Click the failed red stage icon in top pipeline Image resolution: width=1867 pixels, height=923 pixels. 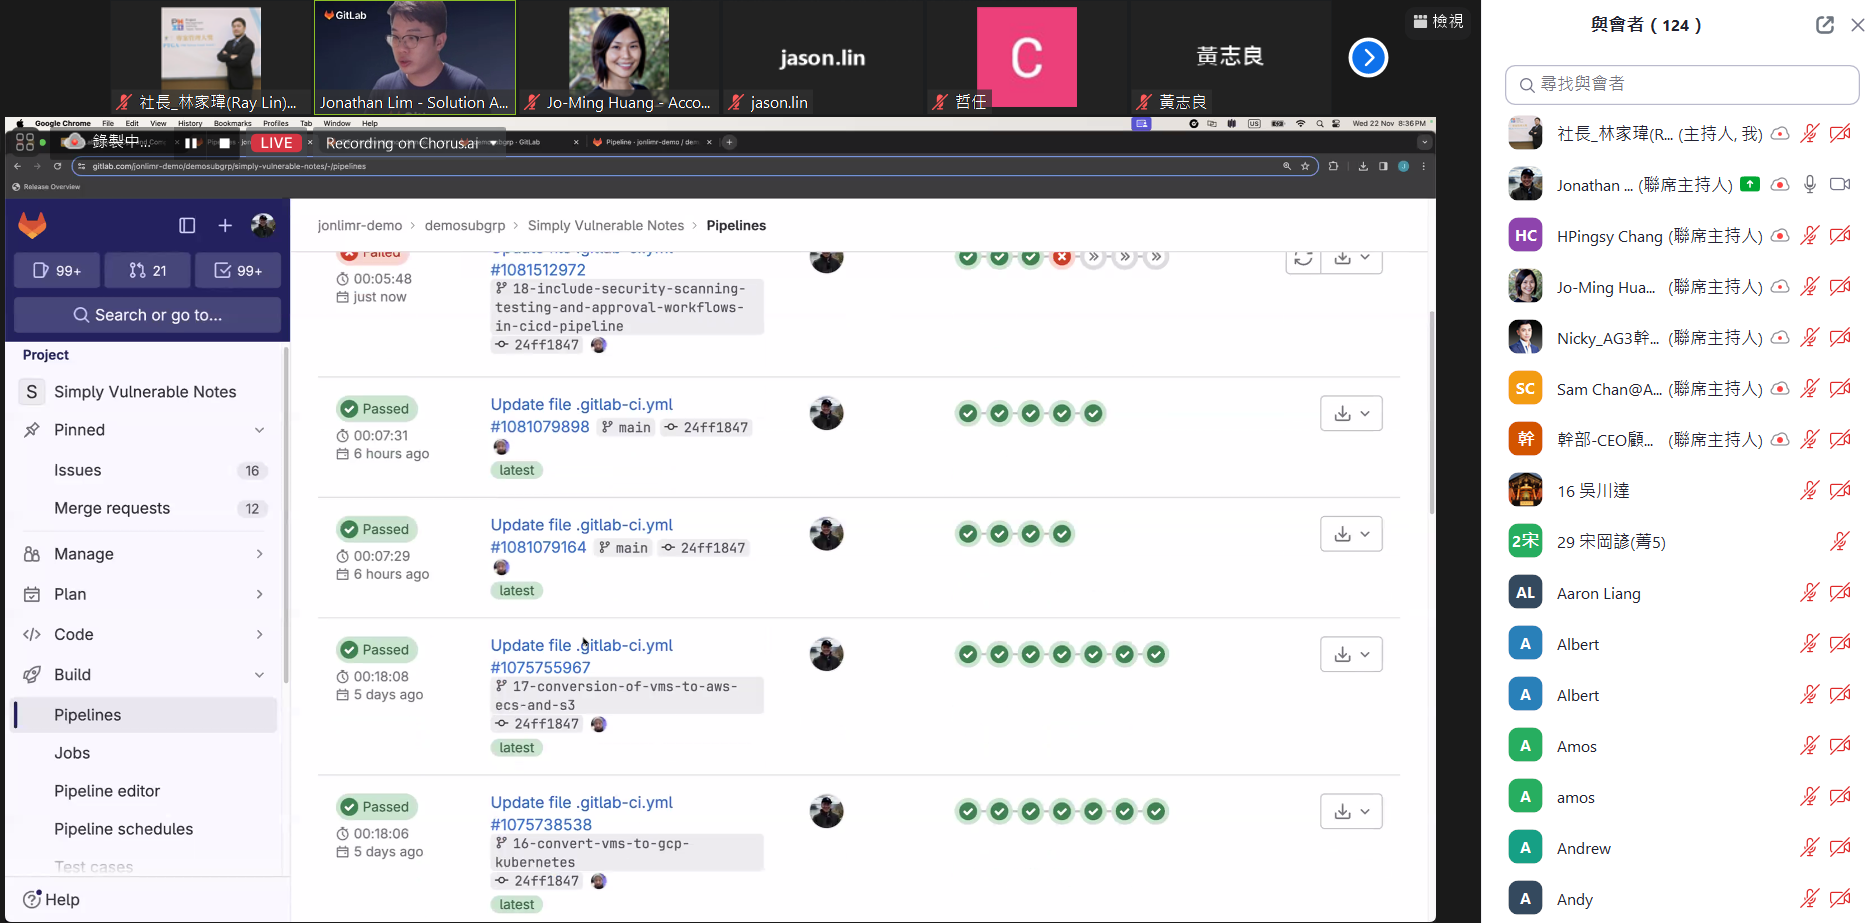click(x=1062, y=258)
